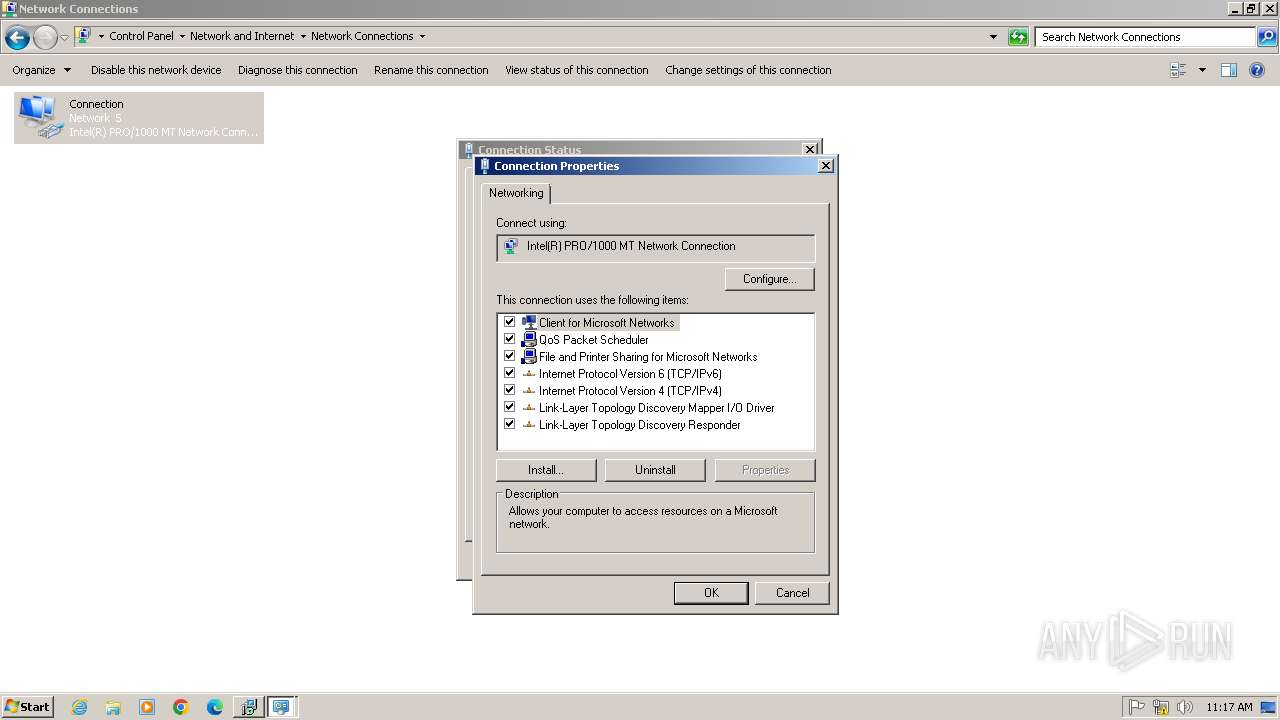Viewport: 1280px width, 720px height.
Task: Toggle Link-Layer Topology Discovery Mapper checkbox
Action: (x=509, y=407)
